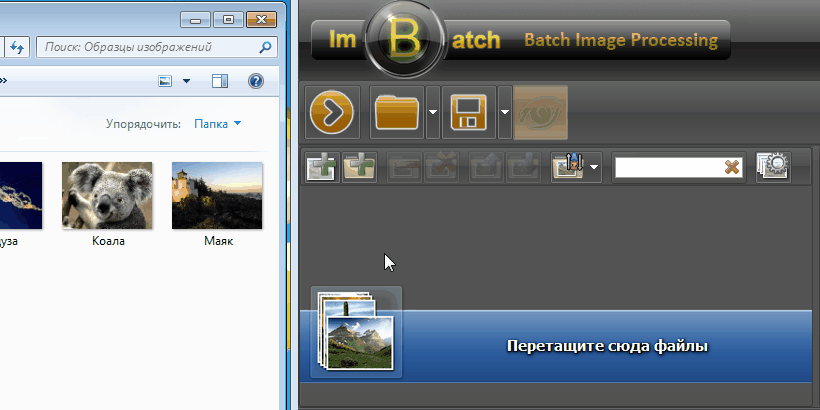The height and width of the screenshot is (410, 820).
Task: Open the stacked images gear settings
Action: click(773, 166)
